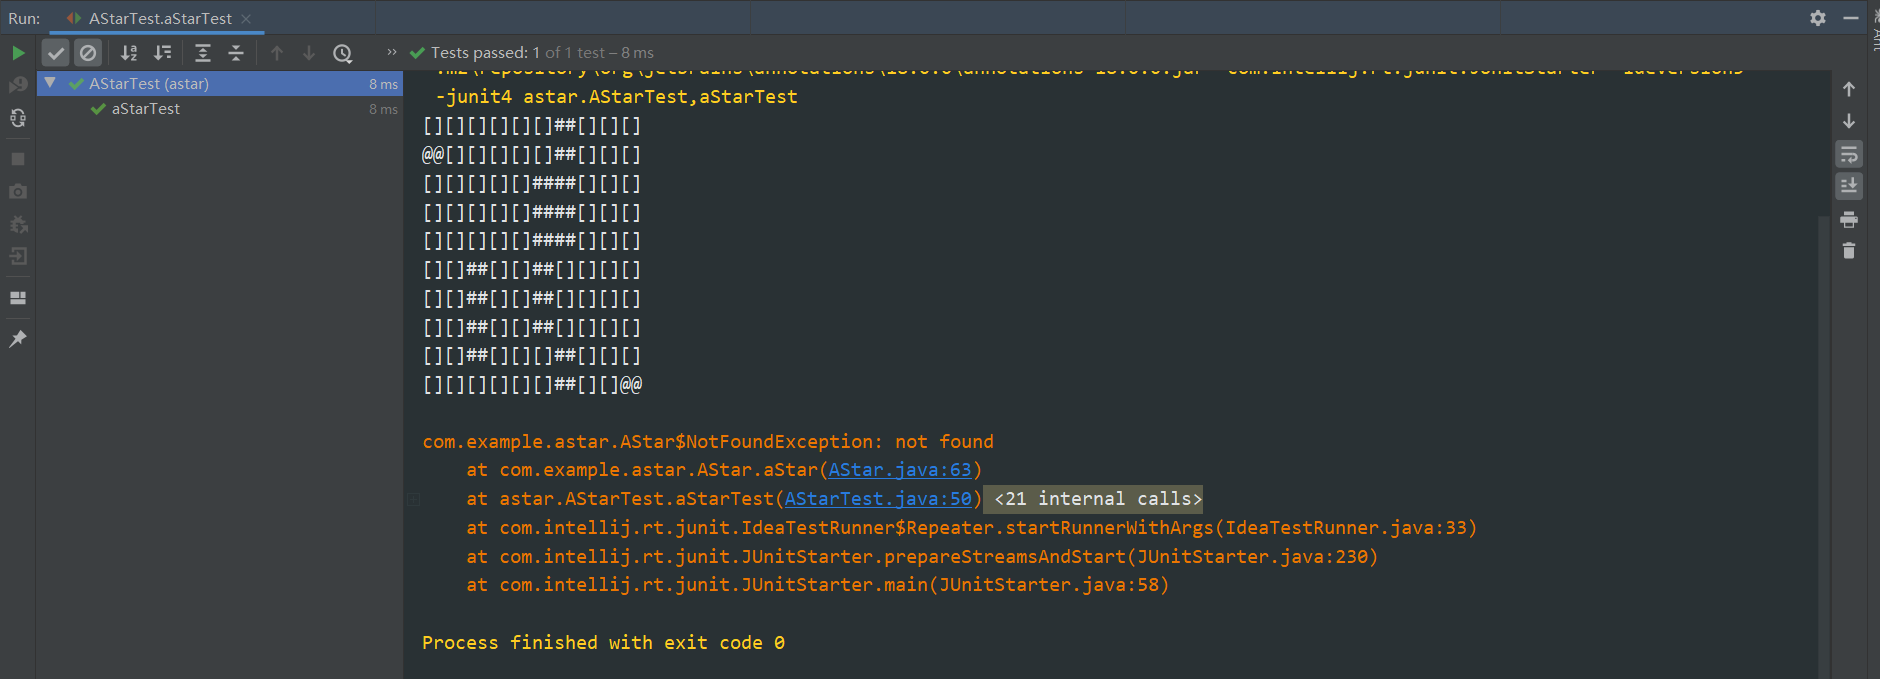Viewport: 1880px width, 679px height.
Task: Open the test history clock dropdown
Action: 343,53
